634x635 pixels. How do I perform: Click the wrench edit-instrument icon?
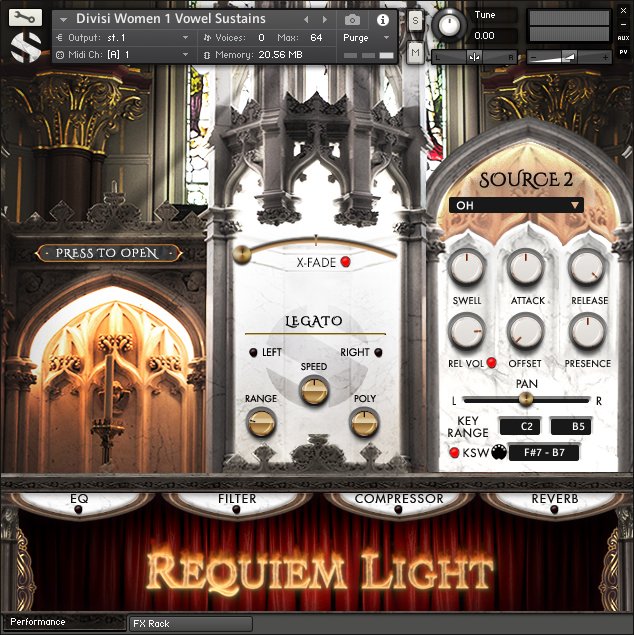click(x=25, y=17)
